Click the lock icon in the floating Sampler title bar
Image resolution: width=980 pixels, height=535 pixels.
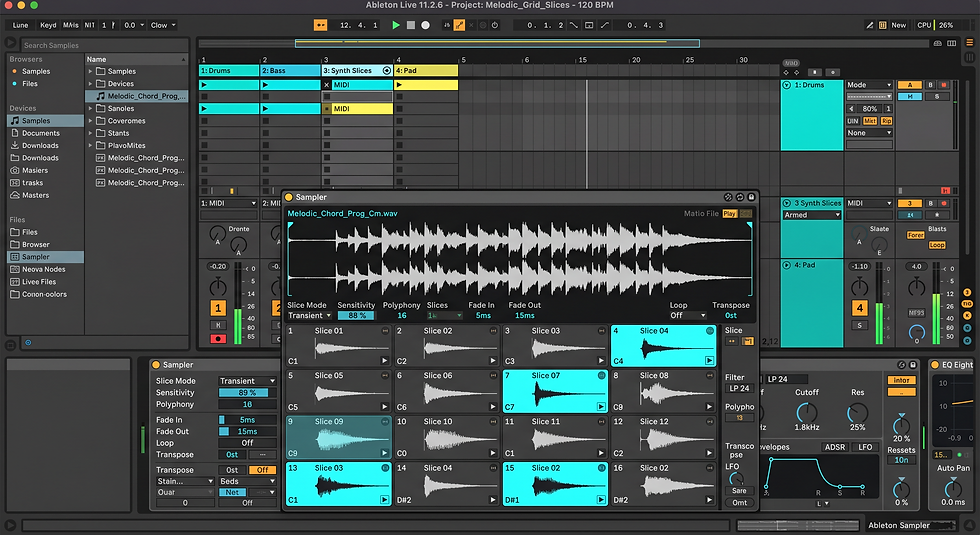751,198
